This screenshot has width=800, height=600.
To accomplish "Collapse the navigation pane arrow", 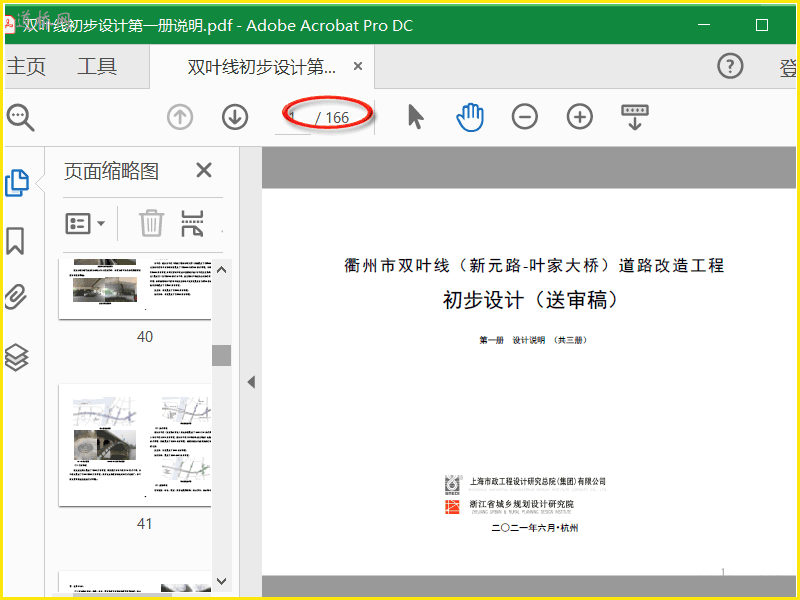I will 251,382.
